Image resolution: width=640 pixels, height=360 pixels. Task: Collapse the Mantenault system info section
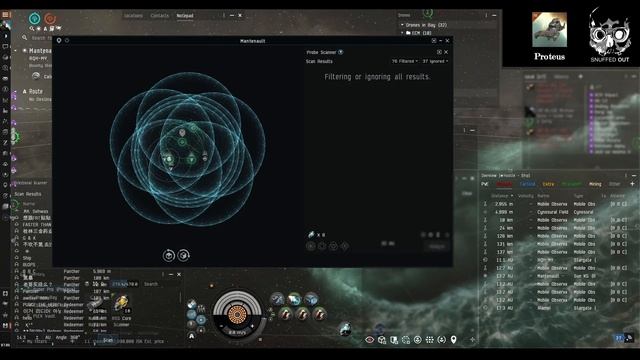(16, 51)
